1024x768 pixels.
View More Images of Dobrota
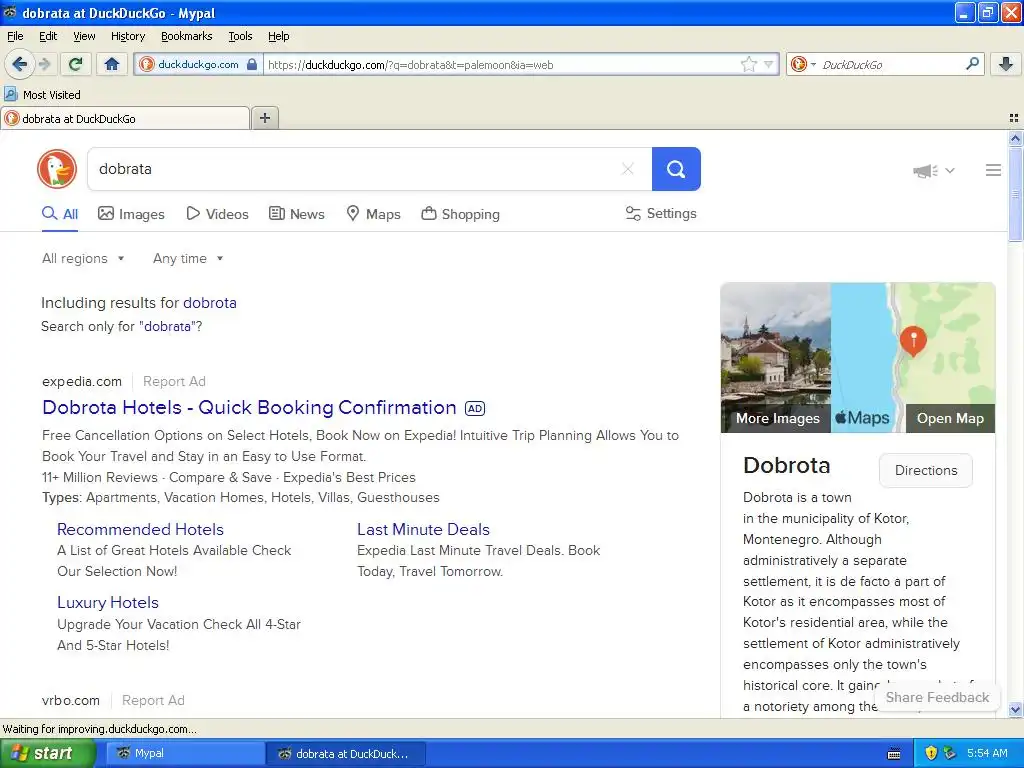pos(777,418)
